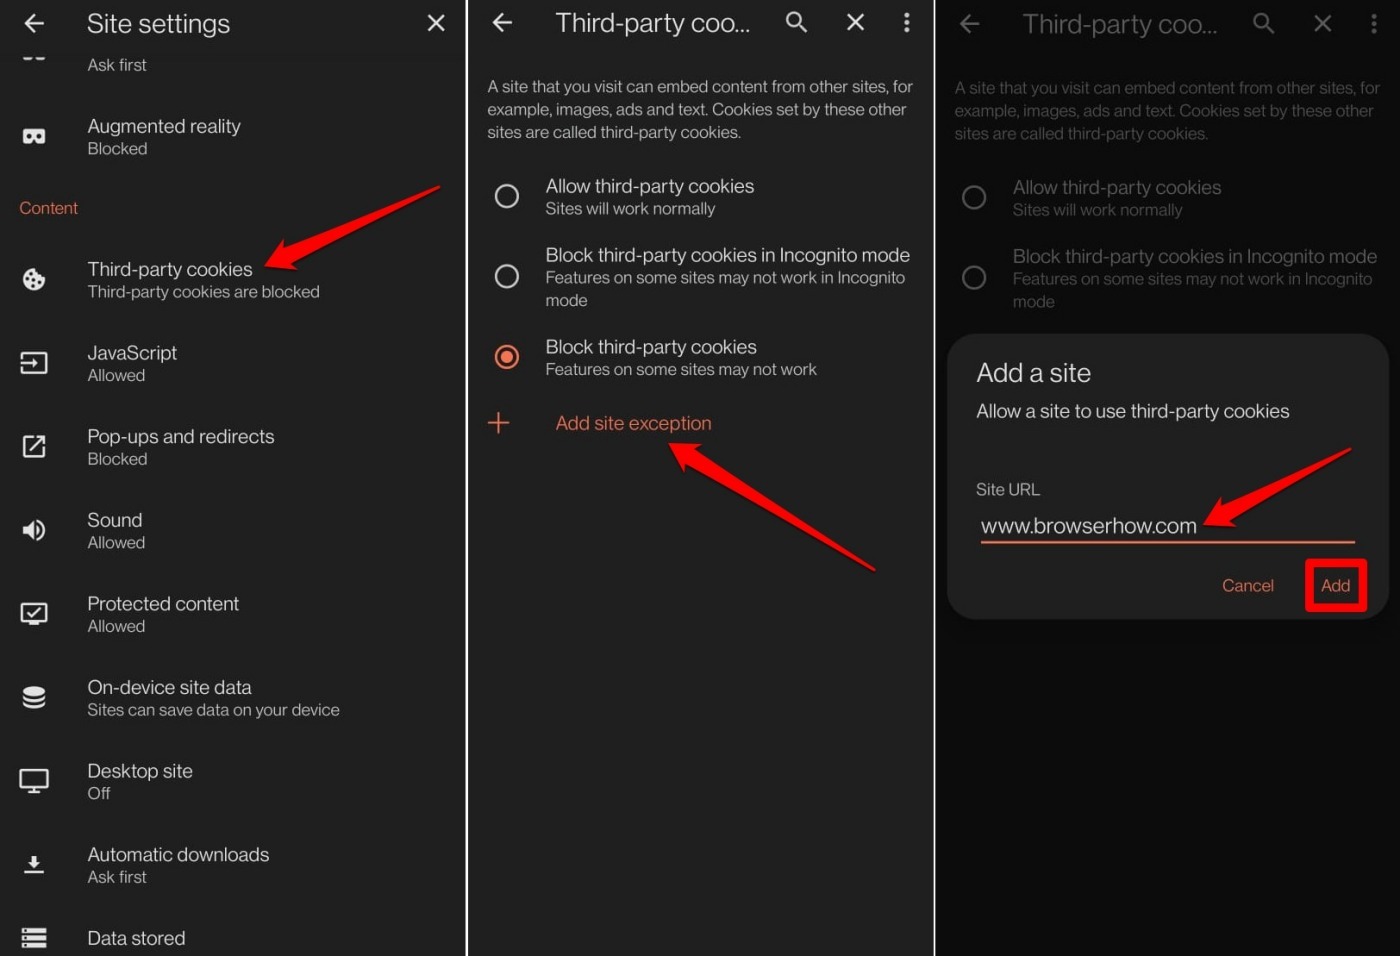Image resolution: width=1400 pixels, height=956 pixels.
Task: Tap the On-device site data icon
Action: tap(34, 698)
